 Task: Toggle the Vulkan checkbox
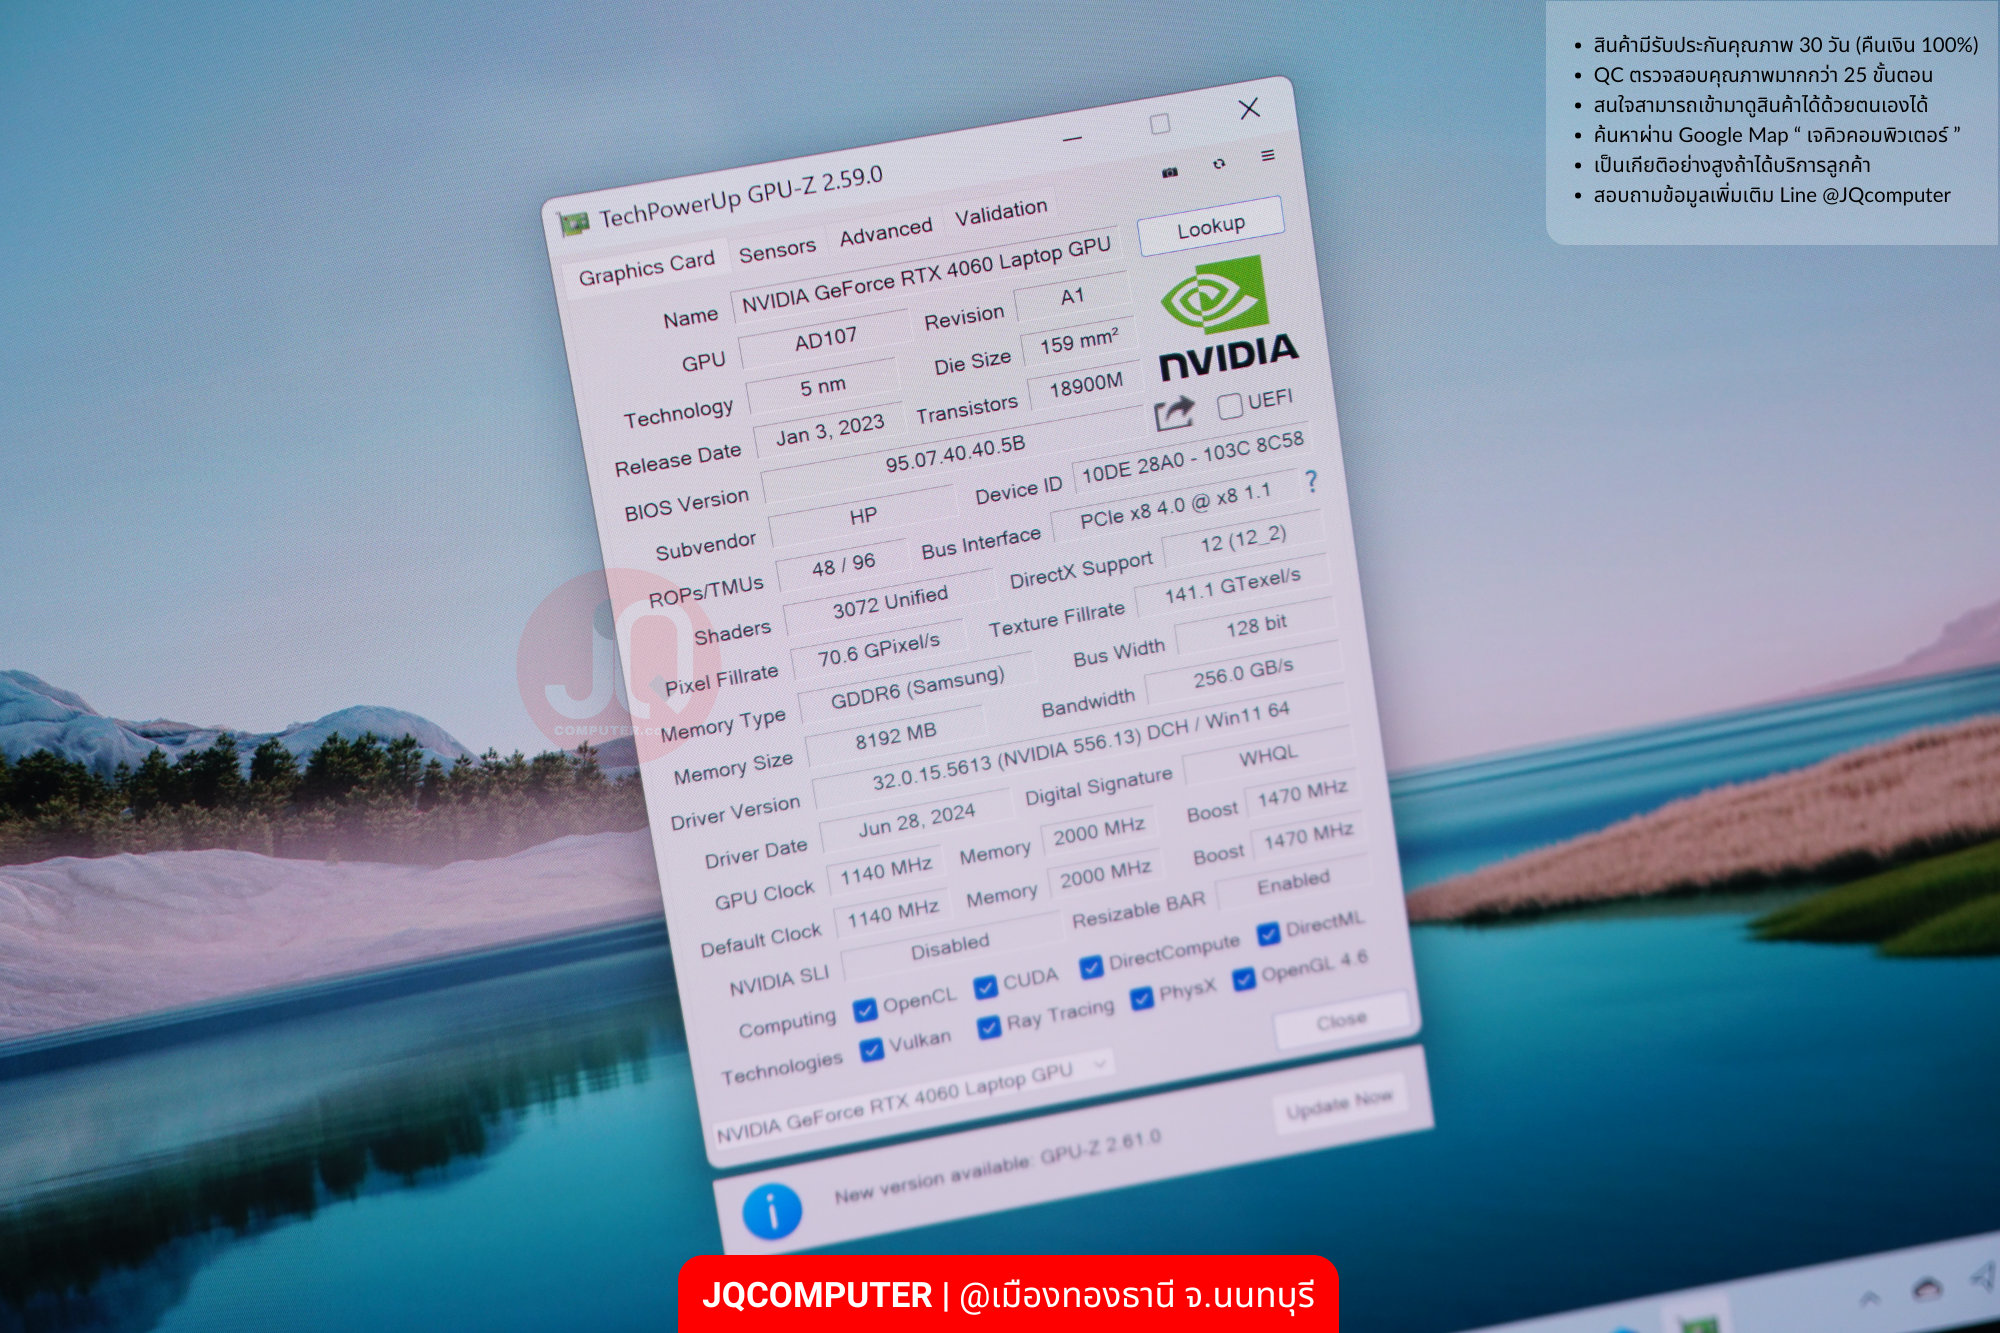point(872,1049)
